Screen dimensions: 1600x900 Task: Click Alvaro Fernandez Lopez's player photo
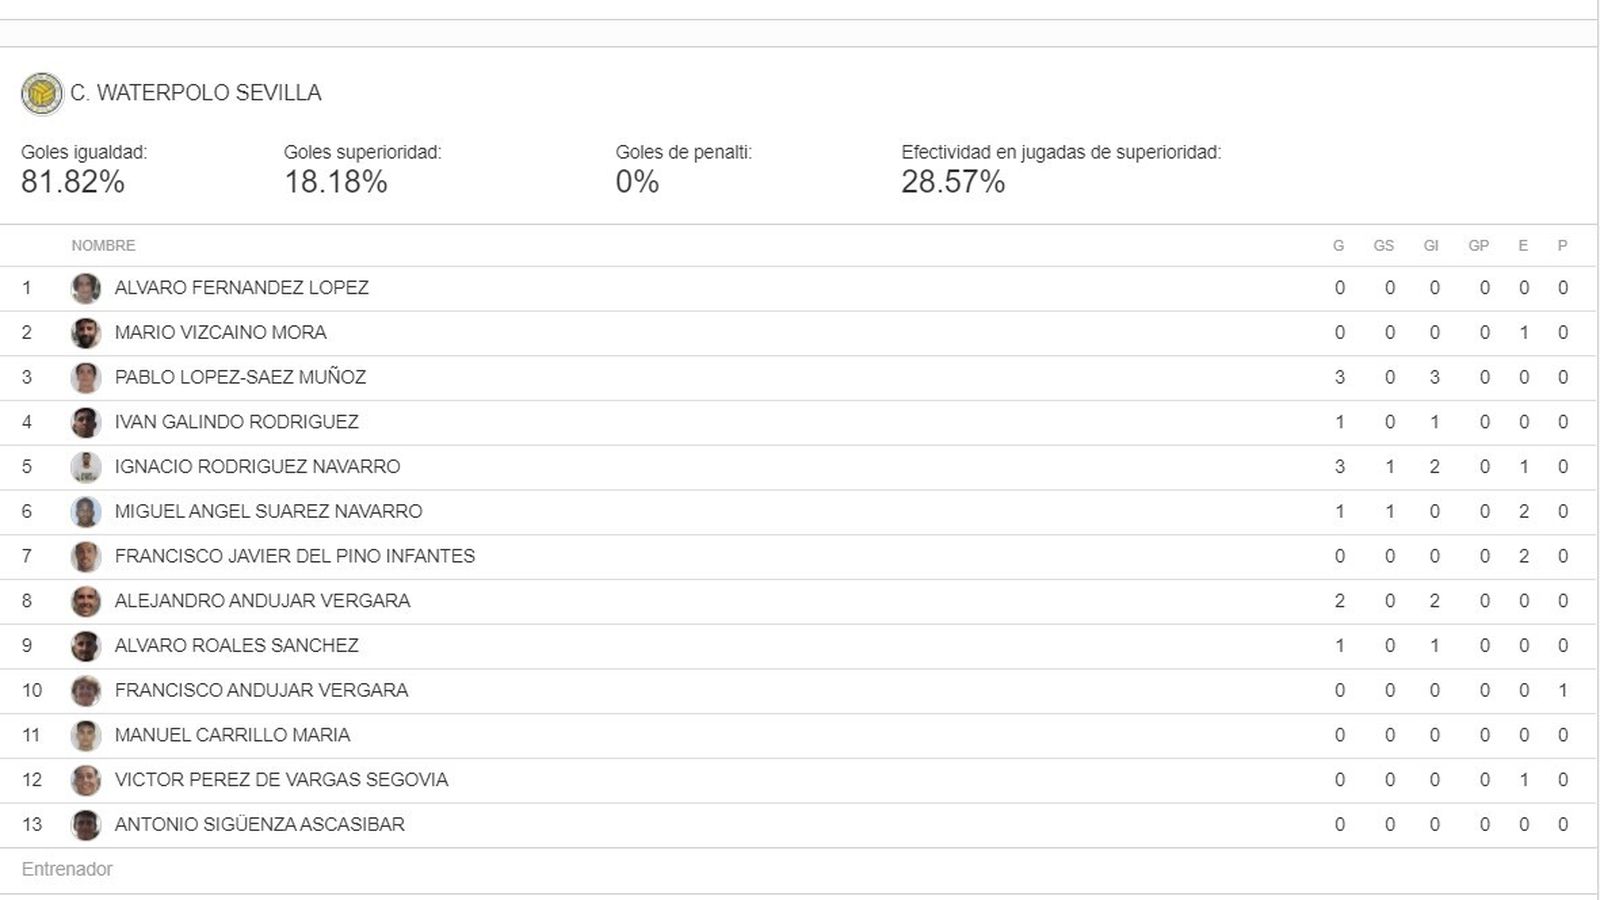pyautogui.click(x=86, y=289)
